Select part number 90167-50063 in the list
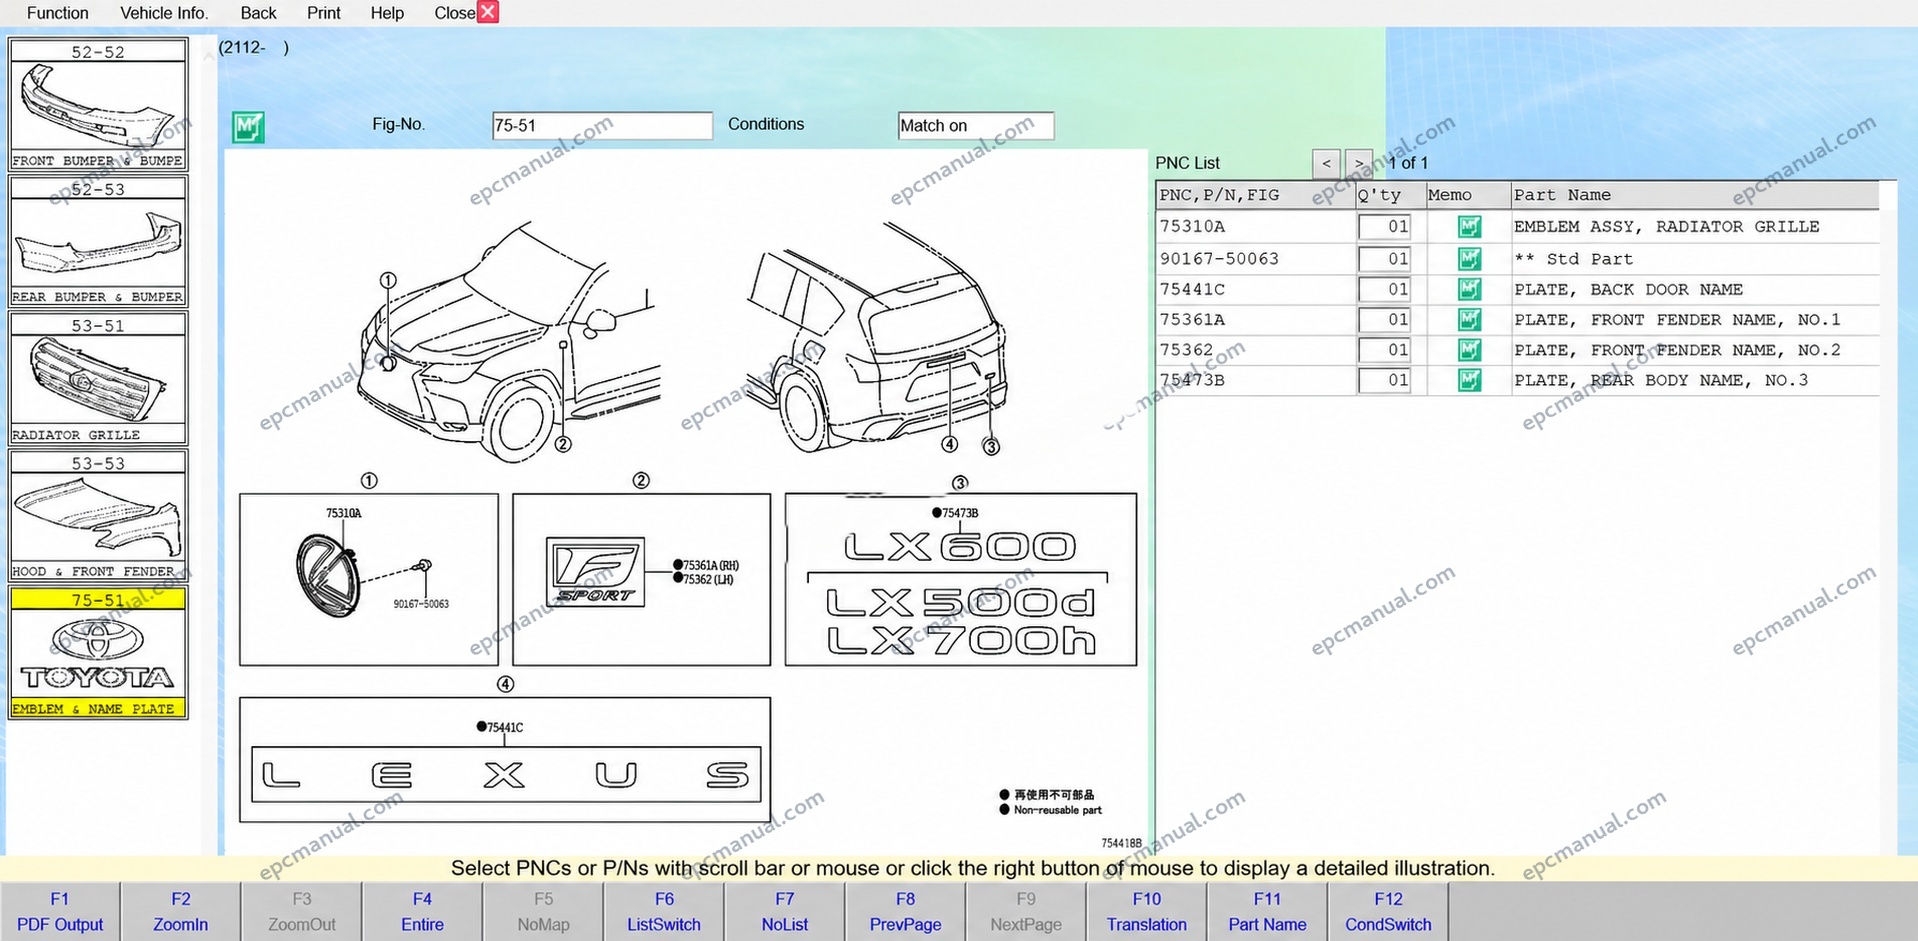This screenshot has height=941, width=1918. point(1219,259)
